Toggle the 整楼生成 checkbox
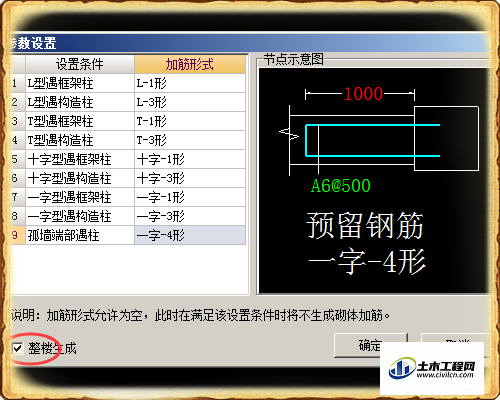The width and height of the screenshot is (500, 400). (17, 349)
